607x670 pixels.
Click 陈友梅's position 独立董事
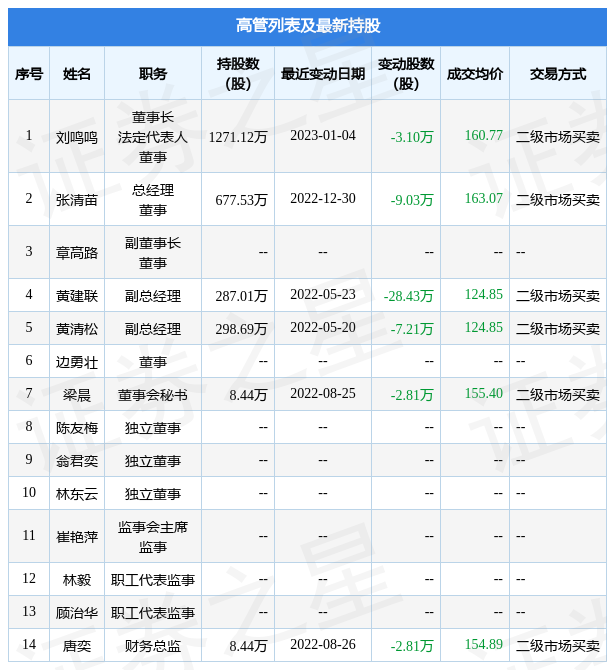[152, 428]
